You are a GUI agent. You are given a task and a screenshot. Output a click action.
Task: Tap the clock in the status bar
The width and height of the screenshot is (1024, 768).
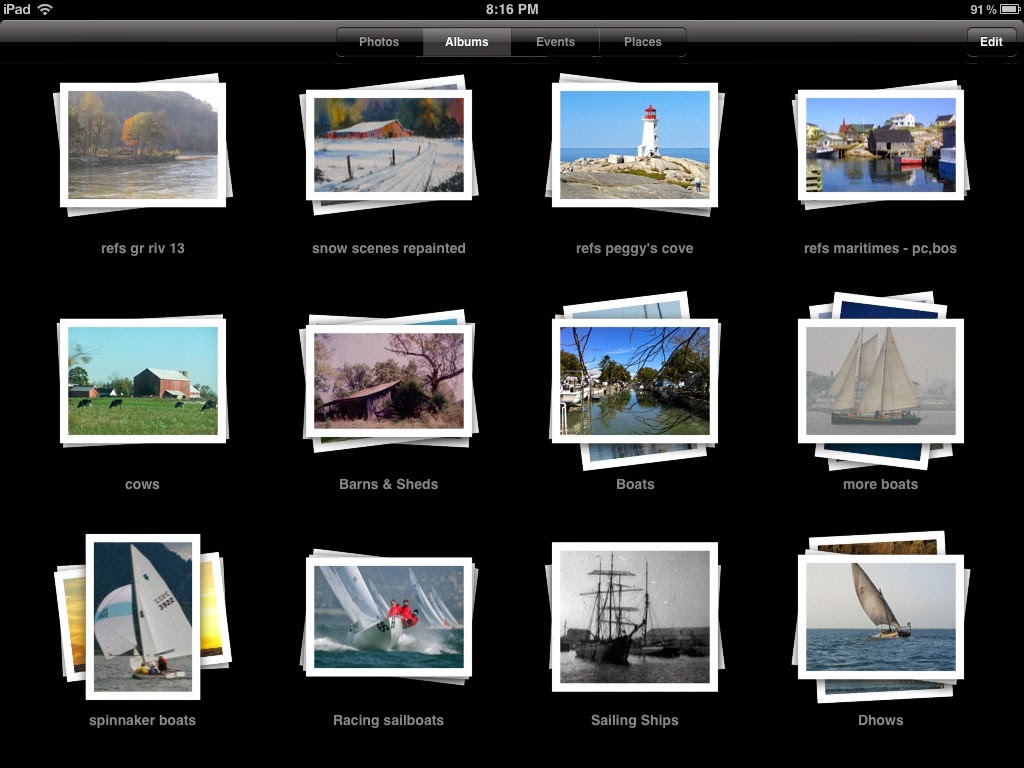tap(512, 8)
